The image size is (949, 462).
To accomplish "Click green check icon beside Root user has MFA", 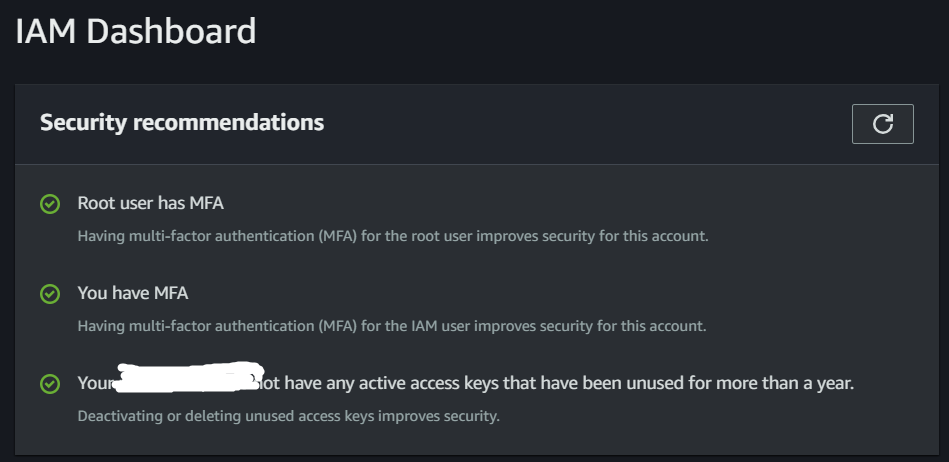I will (49, 204).
